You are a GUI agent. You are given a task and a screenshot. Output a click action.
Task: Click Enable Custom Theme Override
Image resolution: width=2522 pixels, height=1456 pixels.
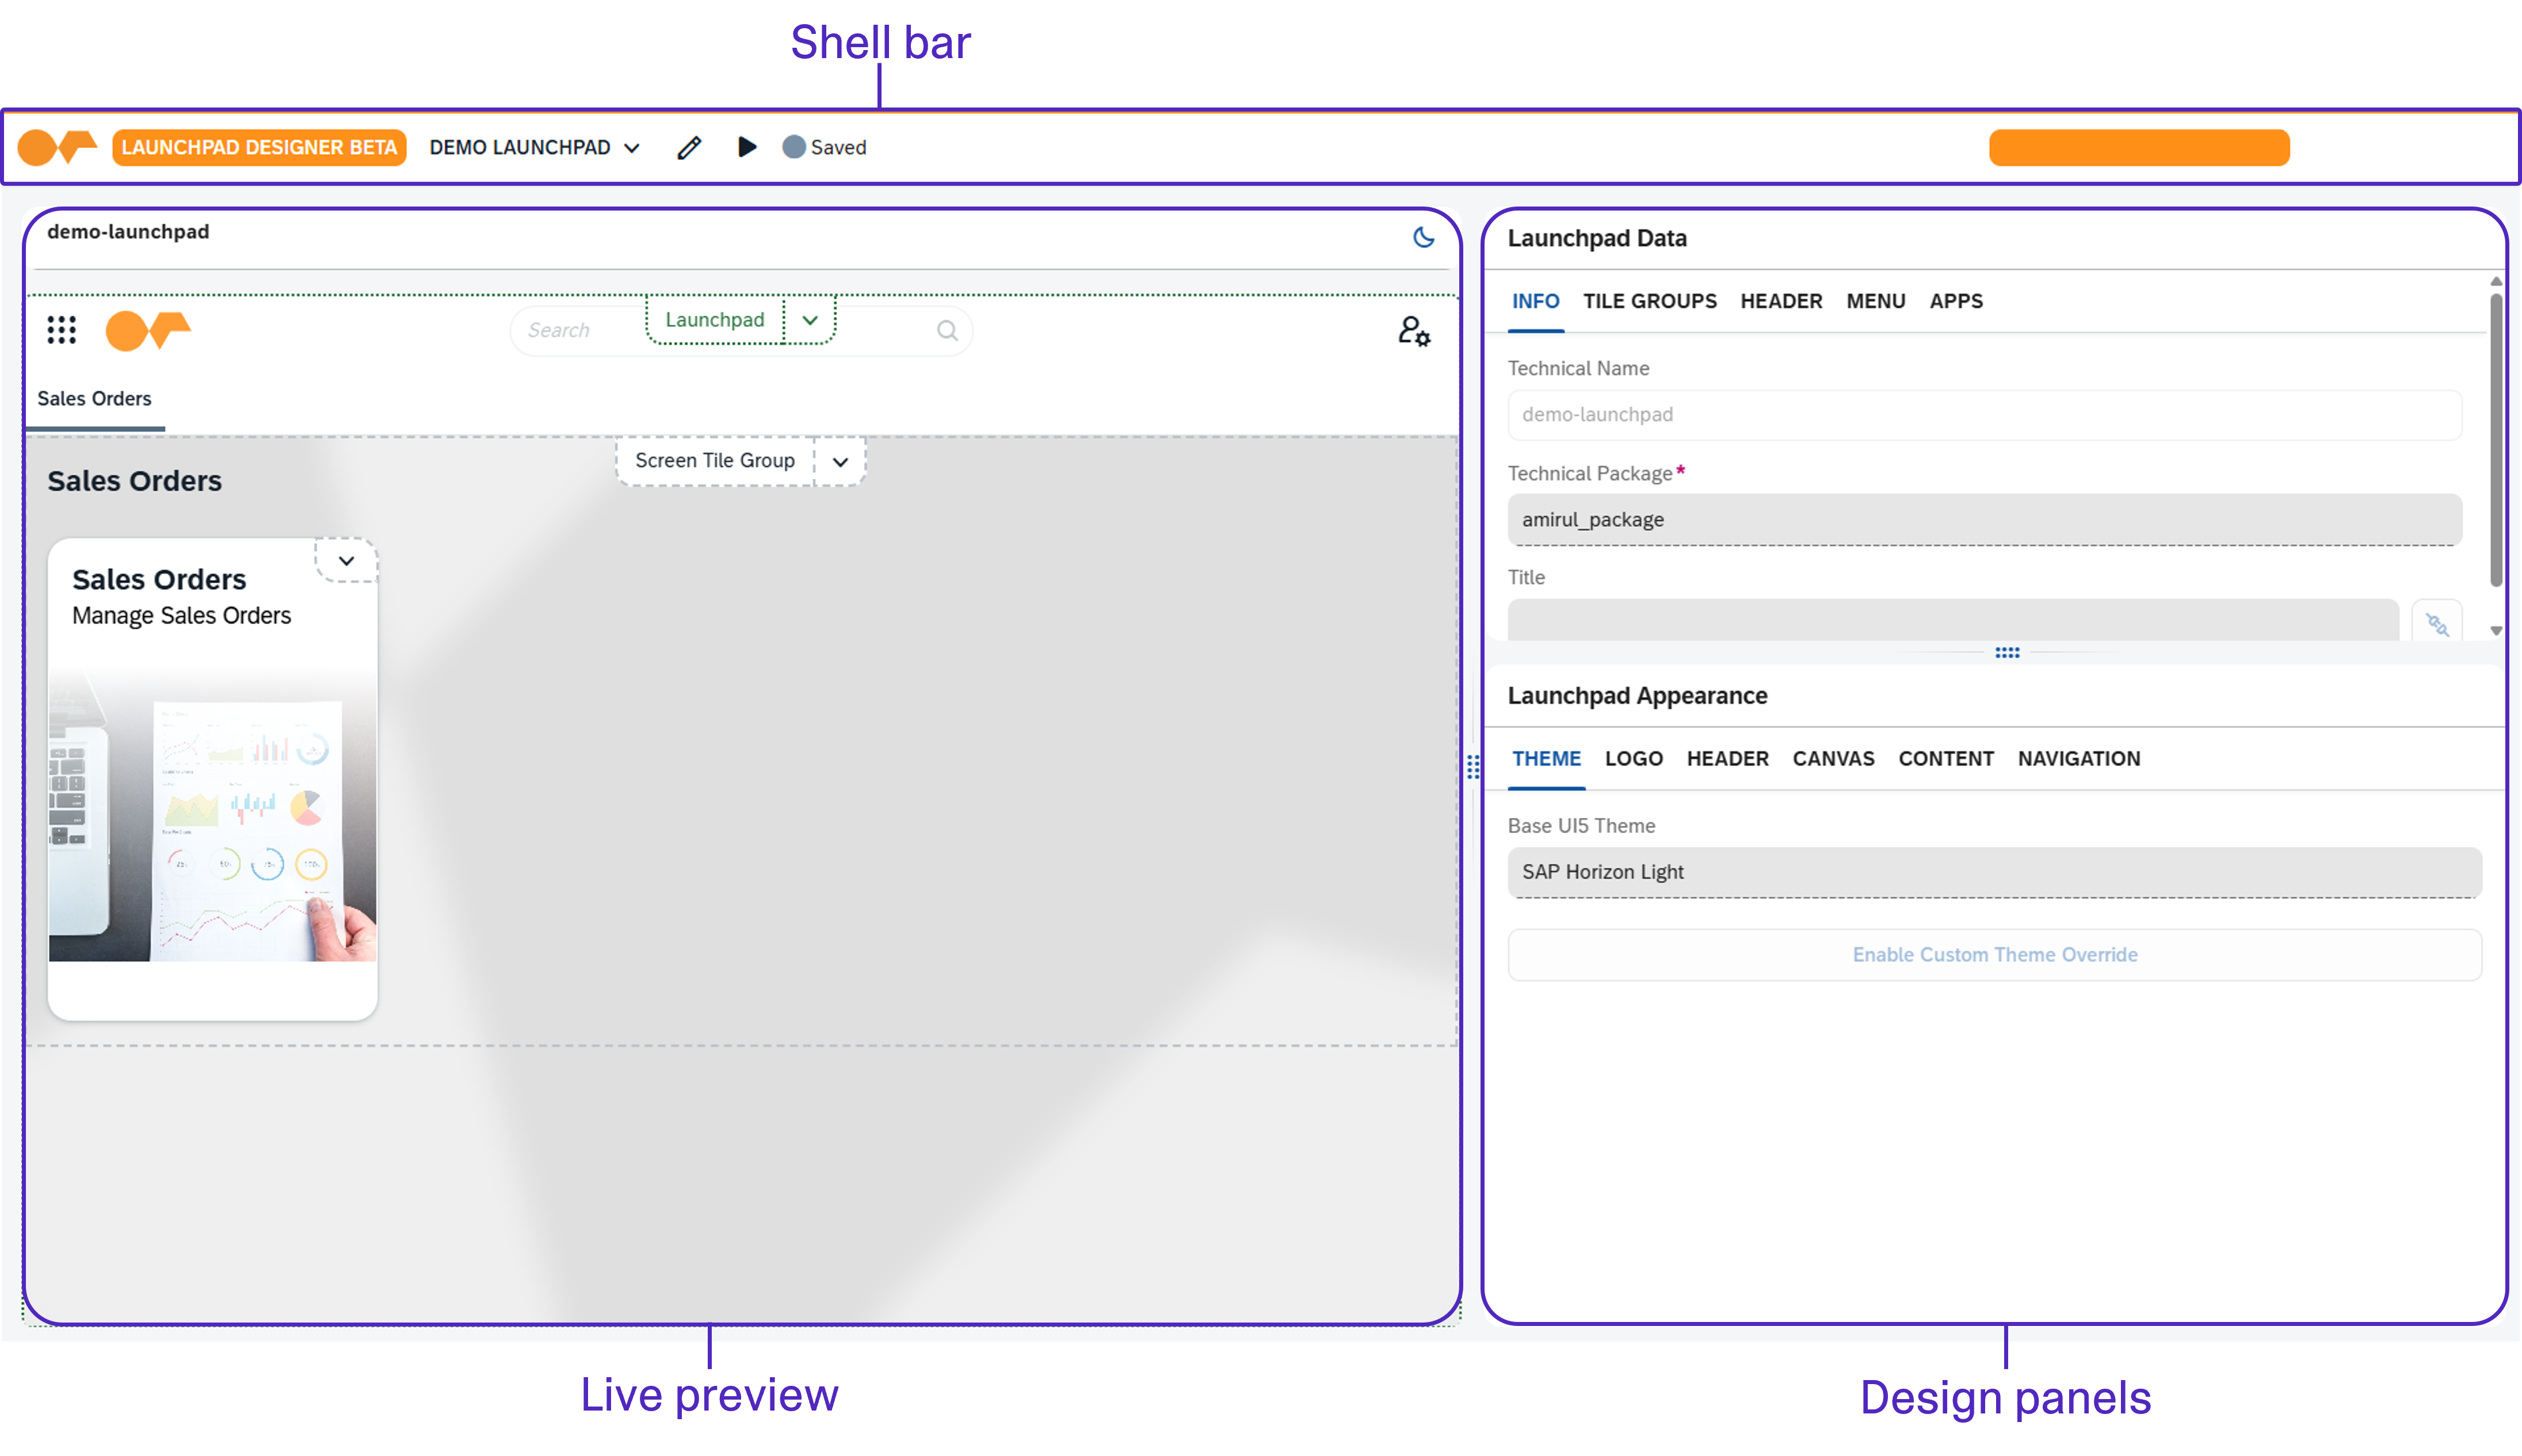[x=1994, y=955]
